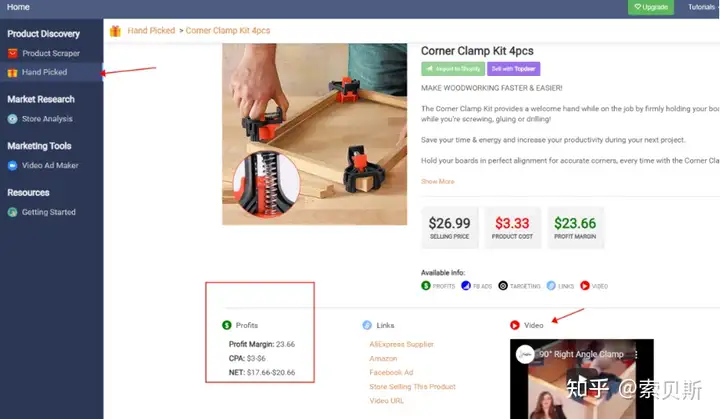
Task: Go back to Hand Picked breadcrumb
Action: [x=151, y=30]
